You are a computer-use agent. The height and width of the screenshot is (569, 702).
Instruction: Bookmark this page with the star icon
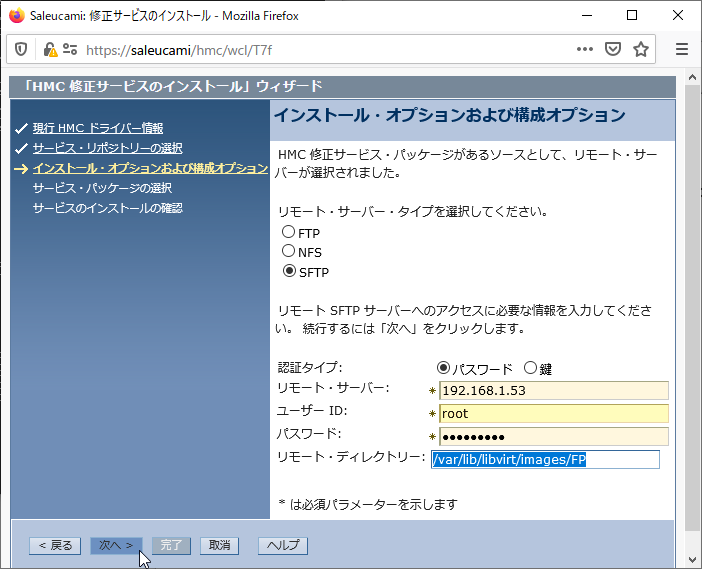point(640,49)
